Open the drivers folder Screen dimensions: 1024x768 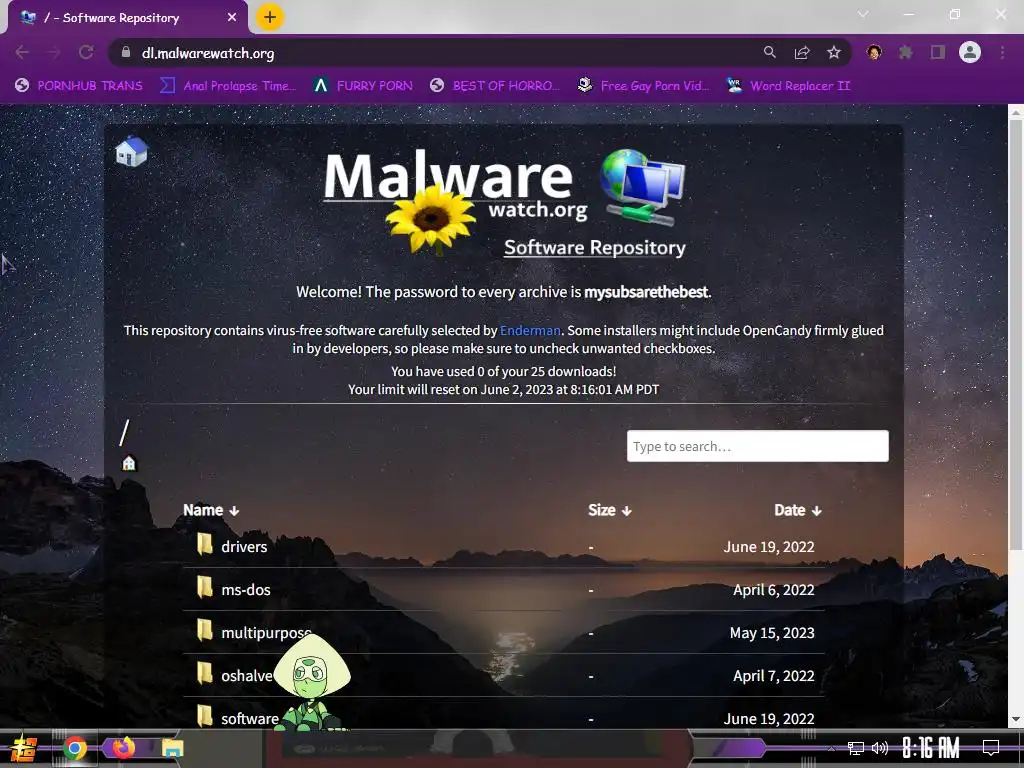(x=244, y=547)
